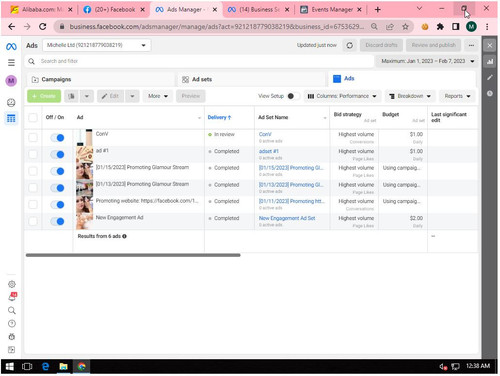Click the duplicate ads icon button
This screenshot has height=376, width=500.
tap(71, 96)
